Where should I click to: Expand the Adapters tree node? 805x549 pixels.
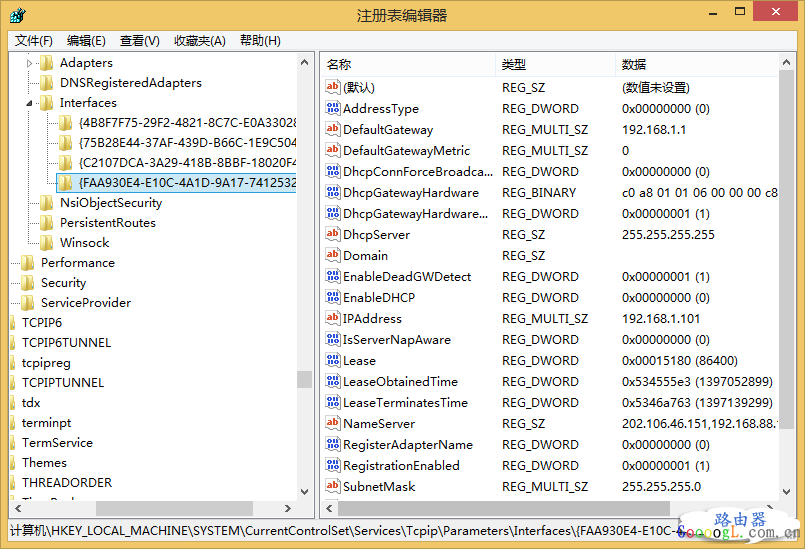click(x=30, y=63)
